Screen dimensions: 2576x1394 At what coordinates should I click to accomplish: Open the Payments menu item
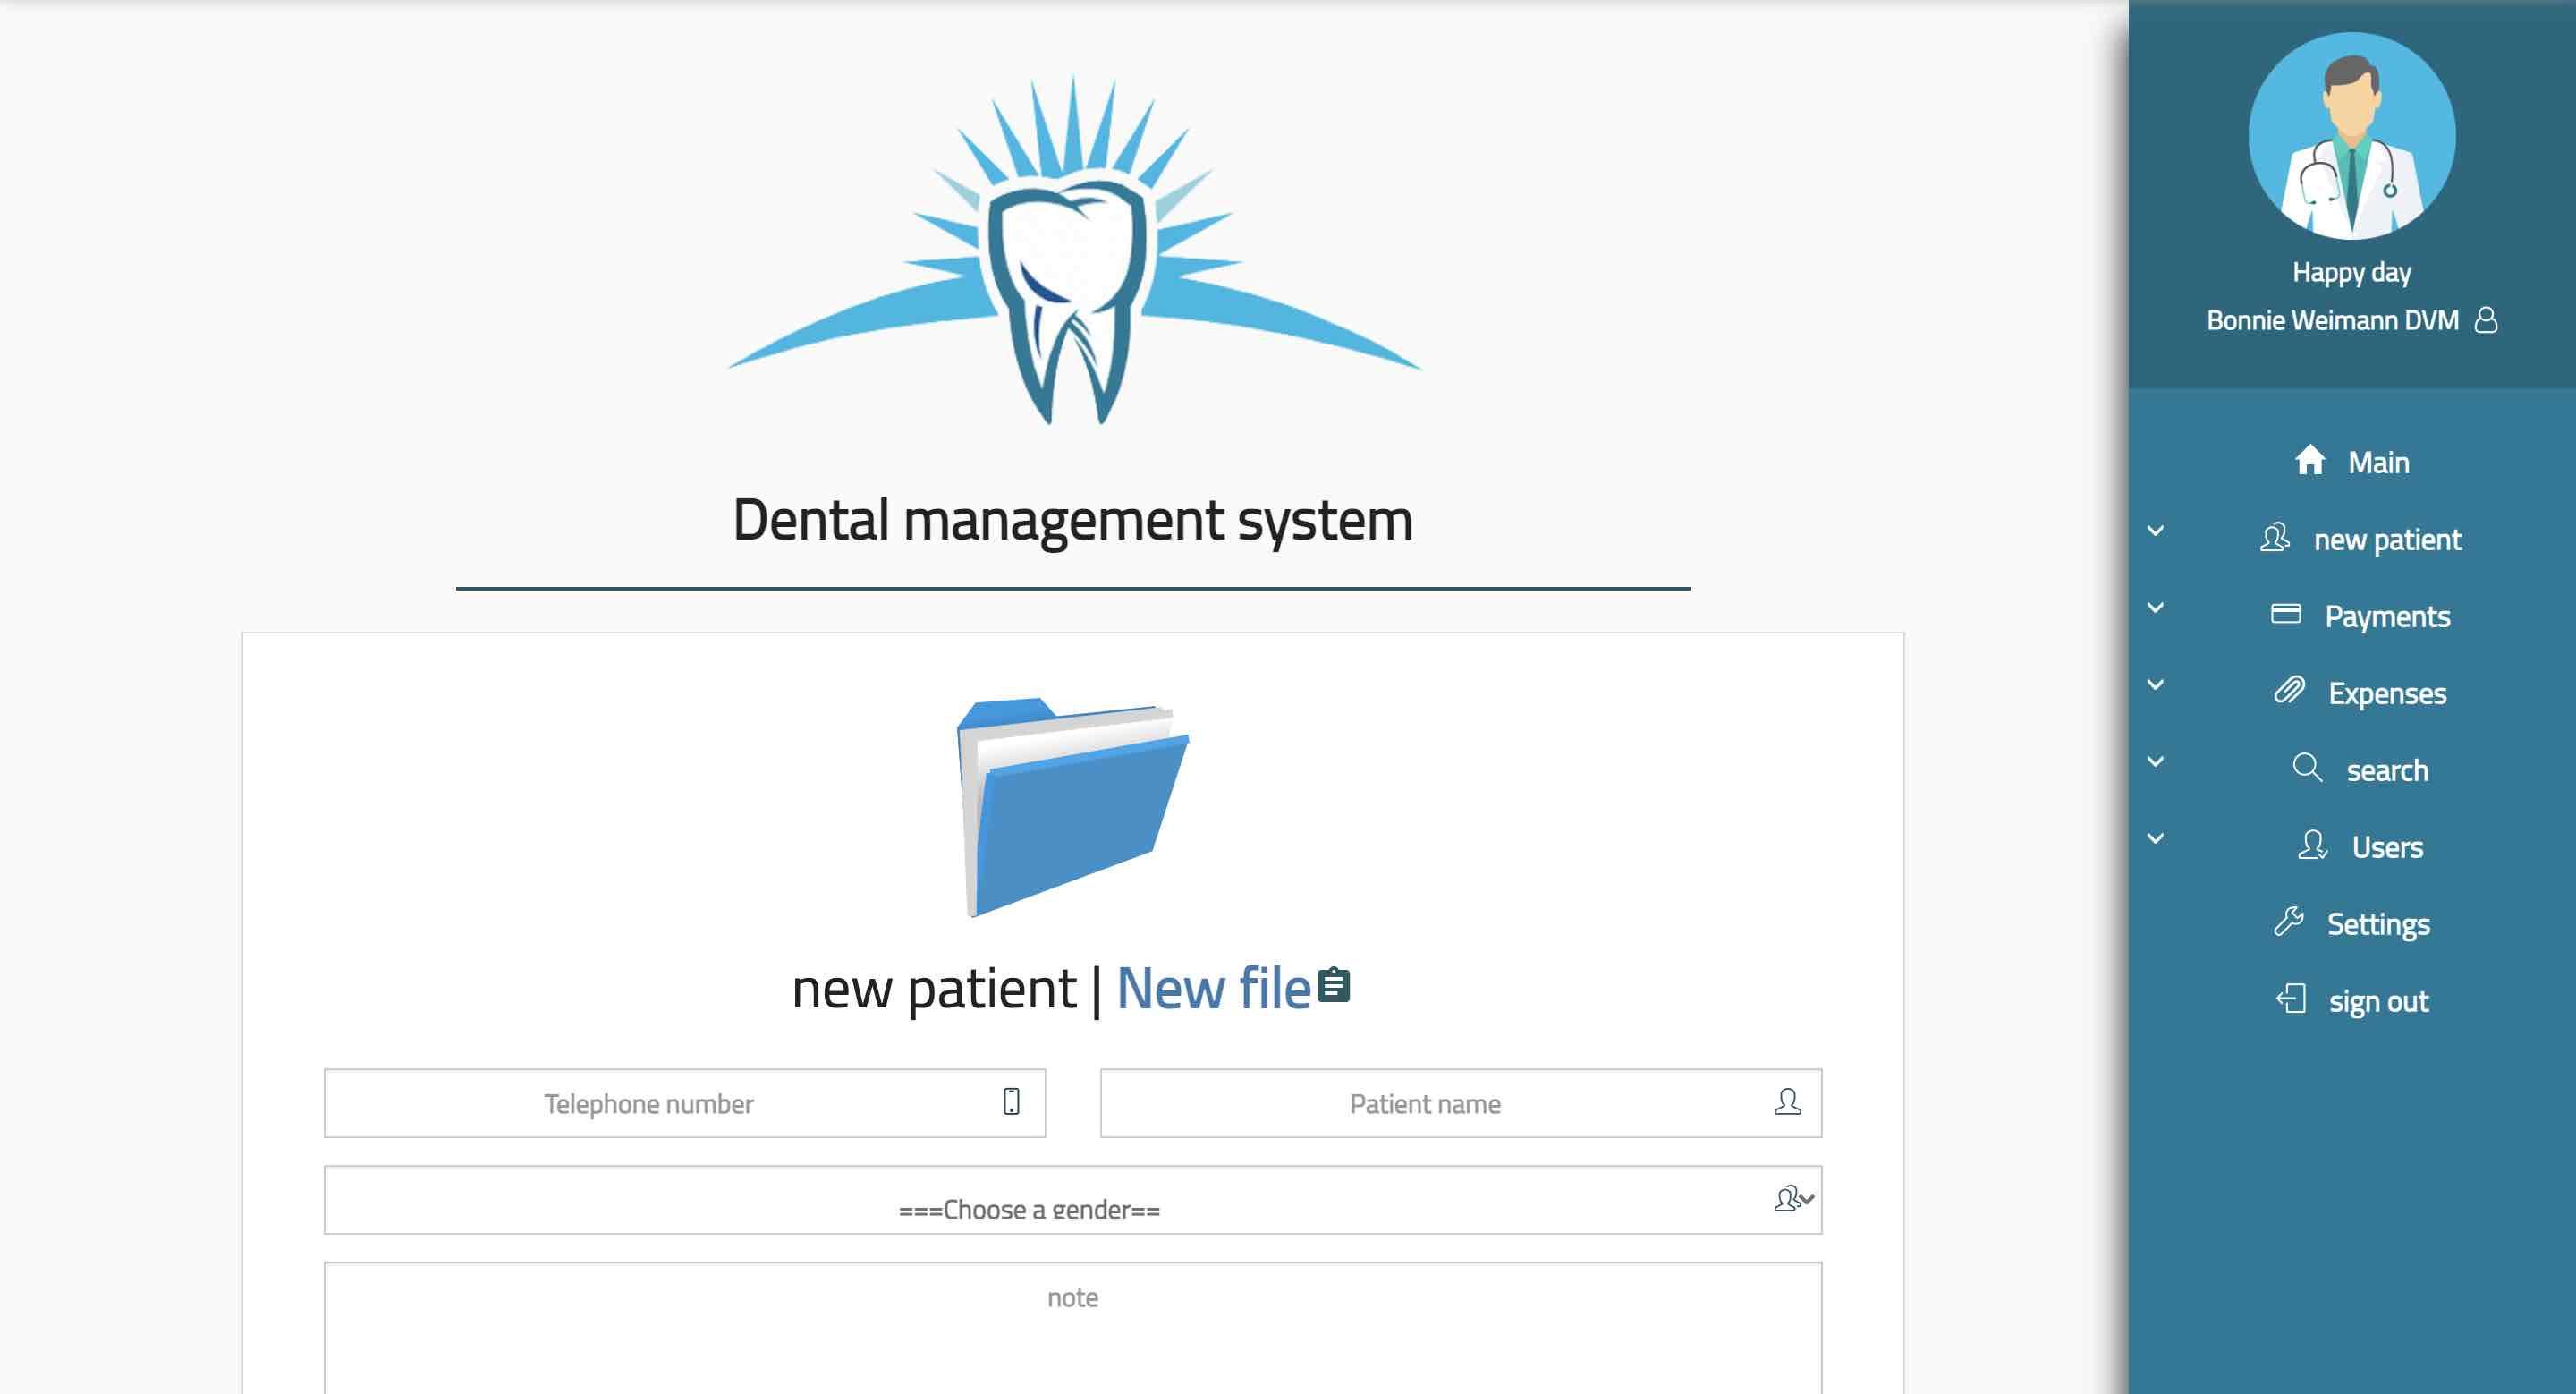tap(2352, 616)
